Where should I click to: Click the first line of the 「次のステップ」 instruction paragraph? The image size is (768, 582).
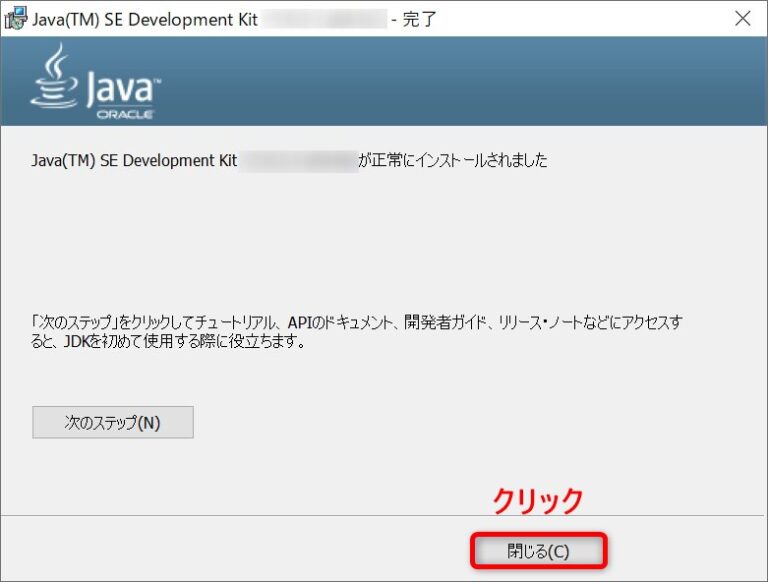(x=355, y=323)
